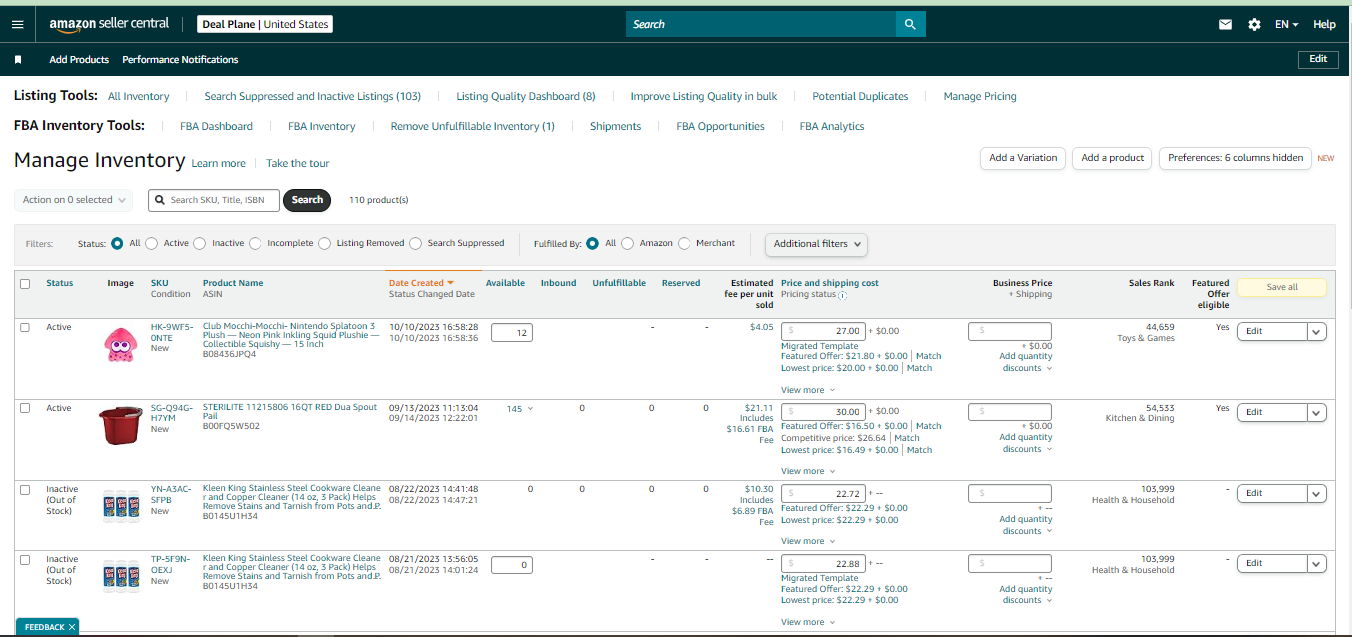Viewport: 1352px width, 637px height.
Task: Select Fulfilled By Amazon radio
Action: (627, 243)
